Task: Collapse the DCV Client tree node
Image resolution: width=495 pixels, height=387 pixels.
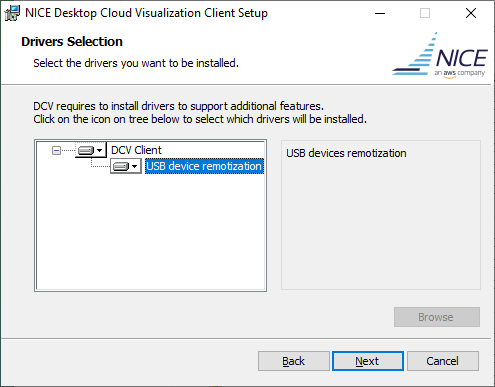Action: [x=56, y=151]
